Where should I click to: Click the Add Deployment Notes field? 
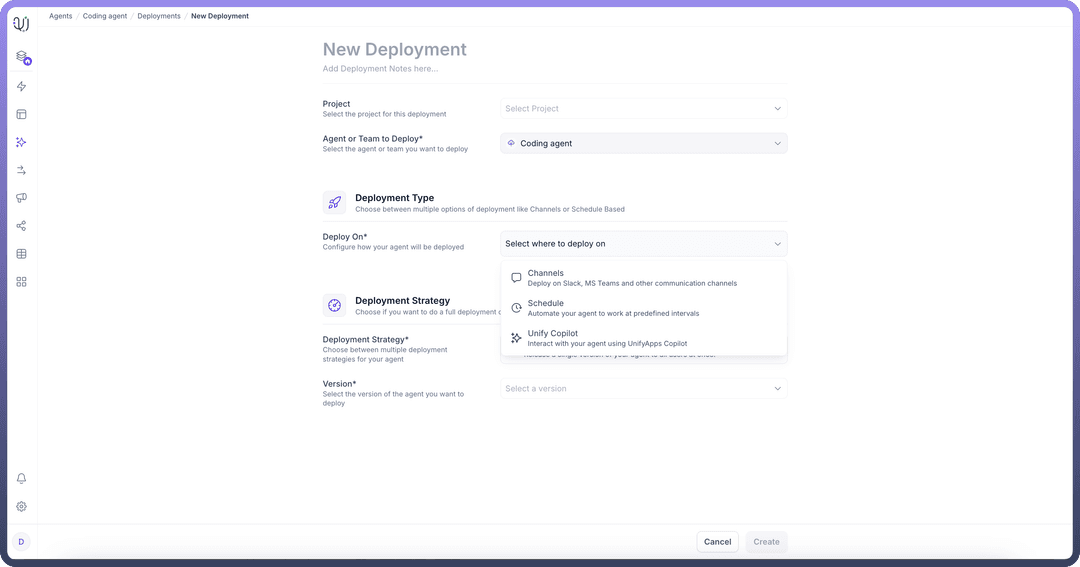[380, 69]
